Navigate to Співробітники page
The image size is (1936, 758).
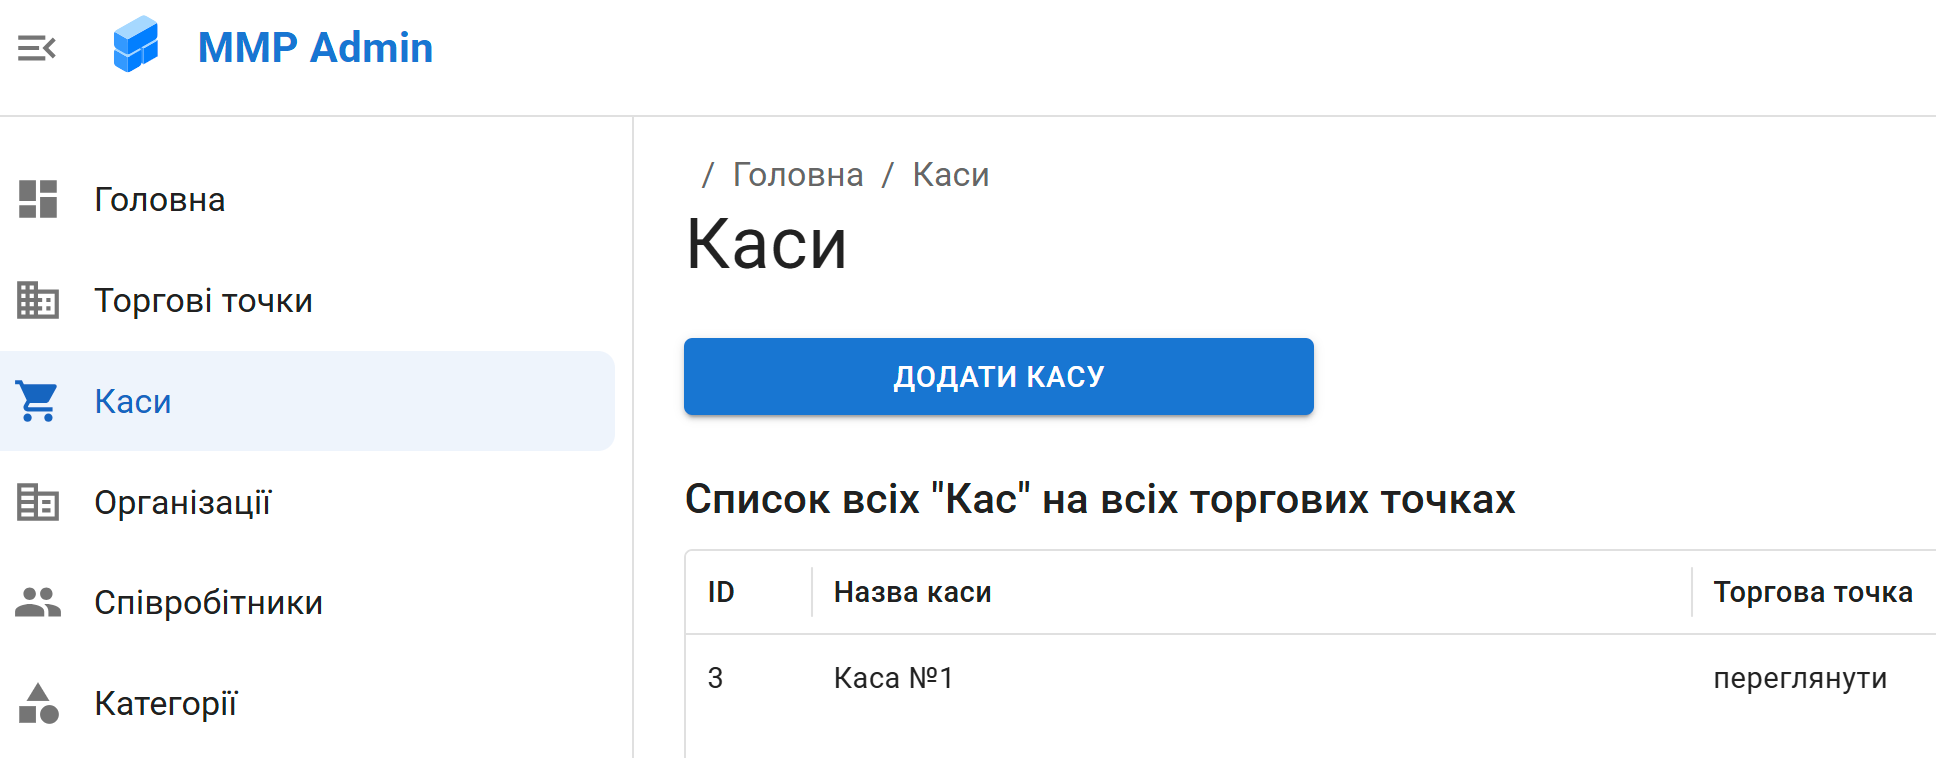click(x=208, y=603)
